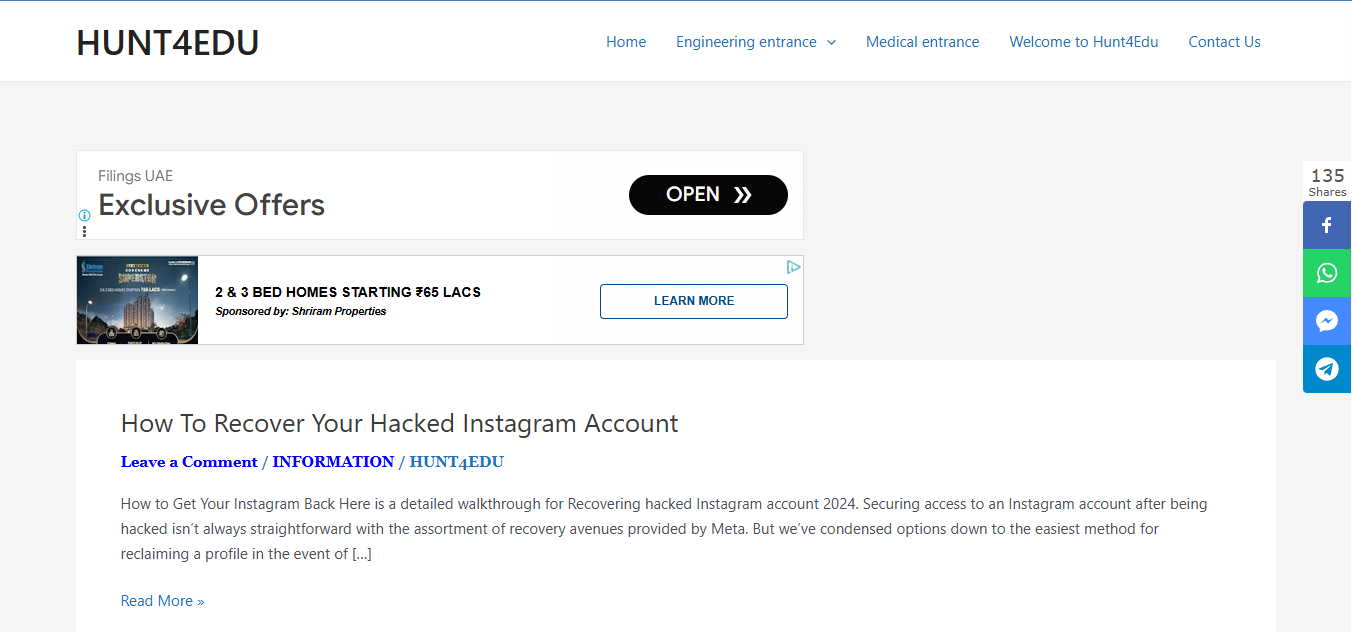Open the Contact Us page
This screenshot has width=1352, height=632.
[1224, 42]
